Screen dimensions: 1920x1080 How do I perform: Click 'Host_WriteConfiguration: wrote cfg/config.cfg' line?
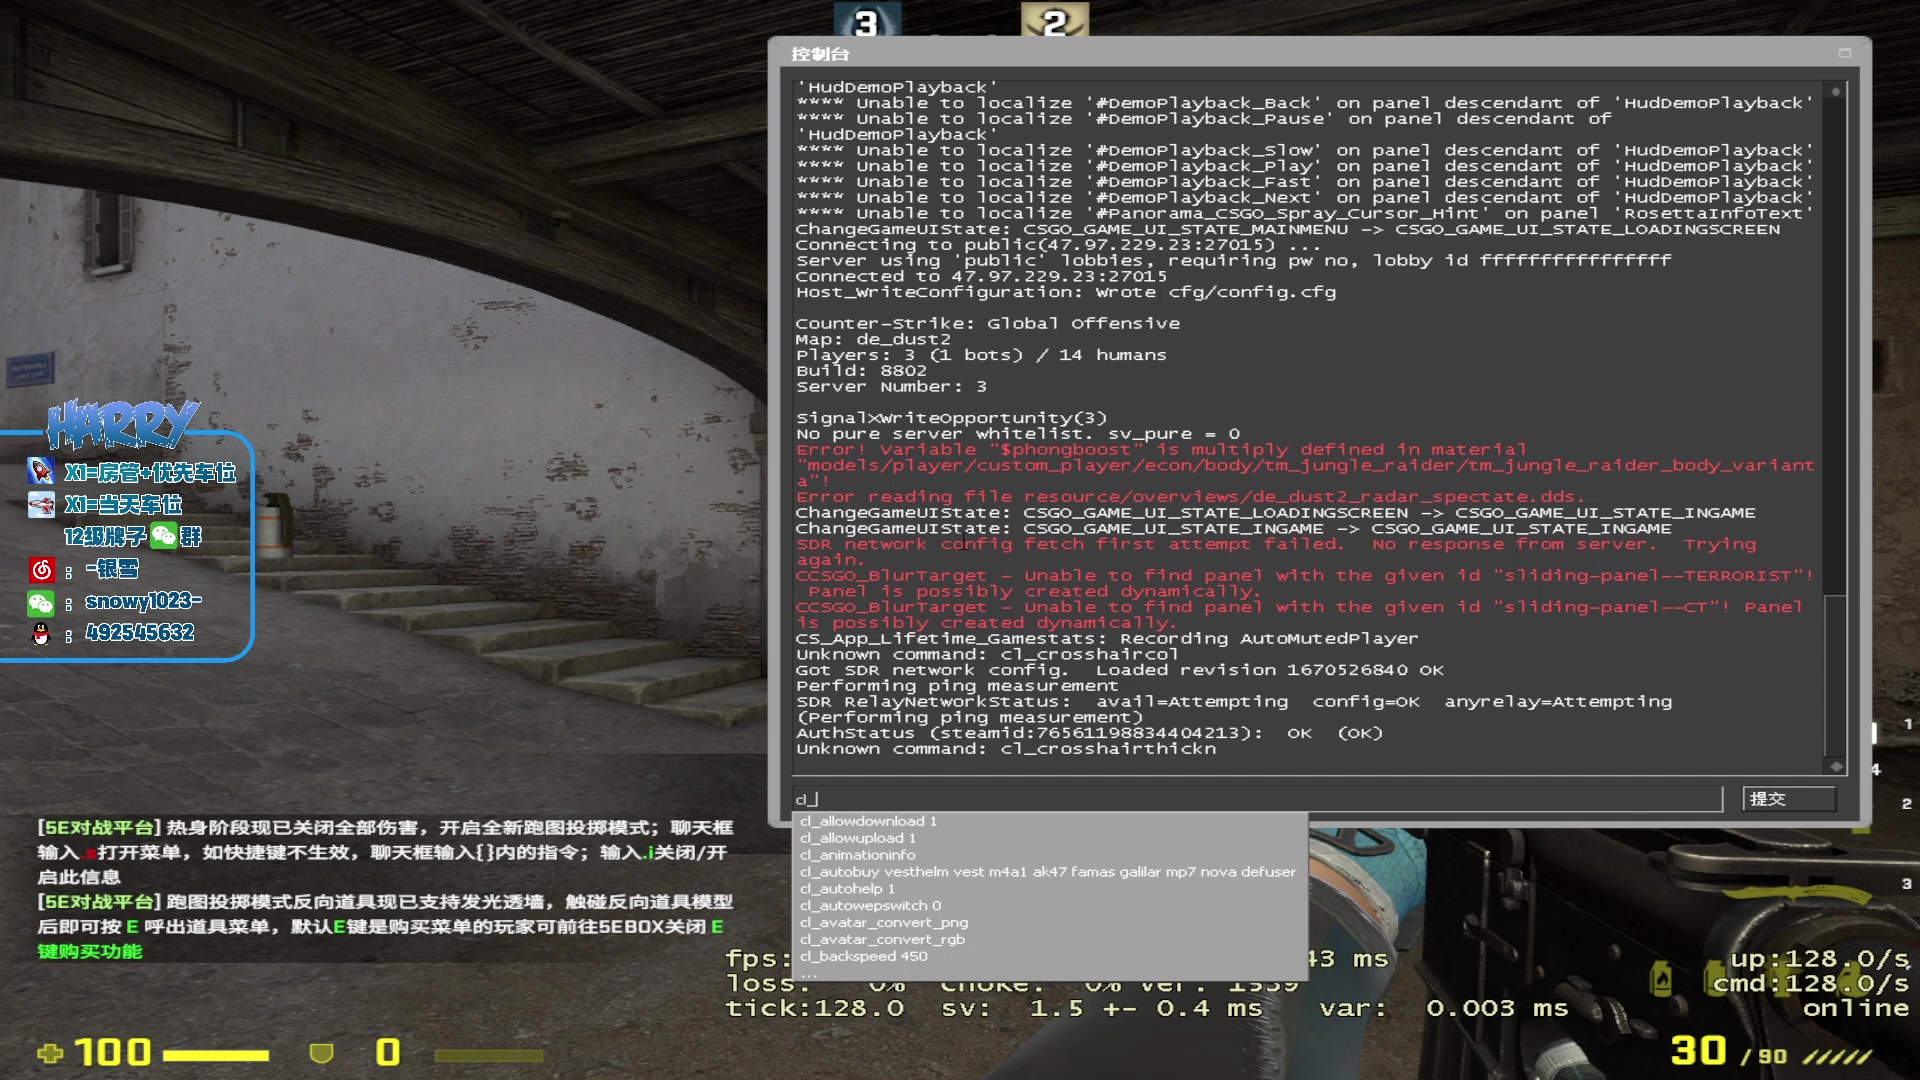[1066, 293]
